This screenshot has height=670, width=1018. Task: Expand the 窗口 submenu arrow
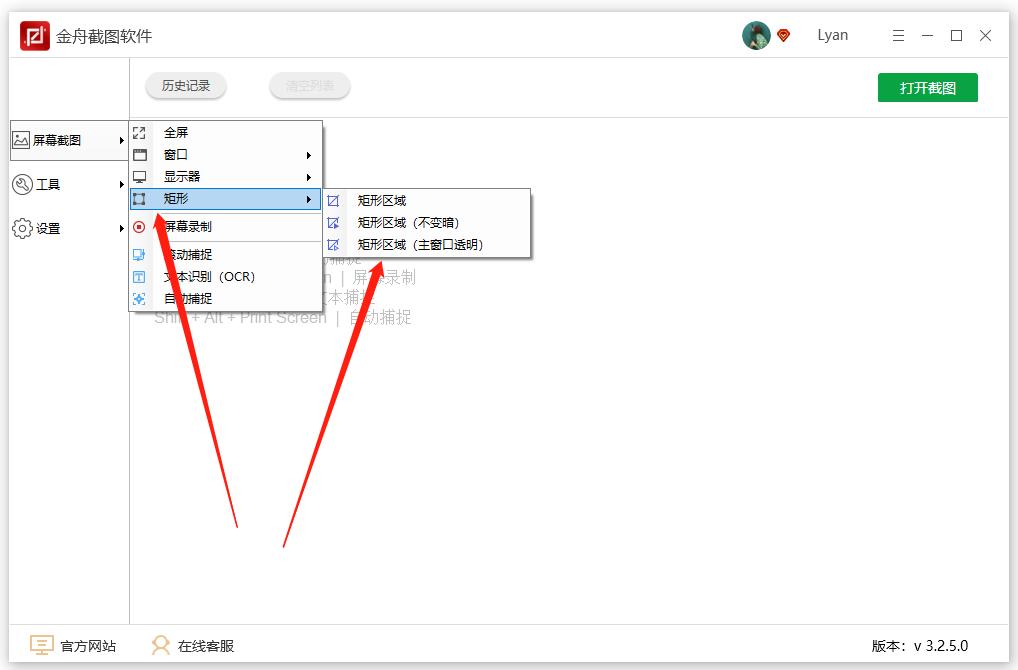pos(310,155)
